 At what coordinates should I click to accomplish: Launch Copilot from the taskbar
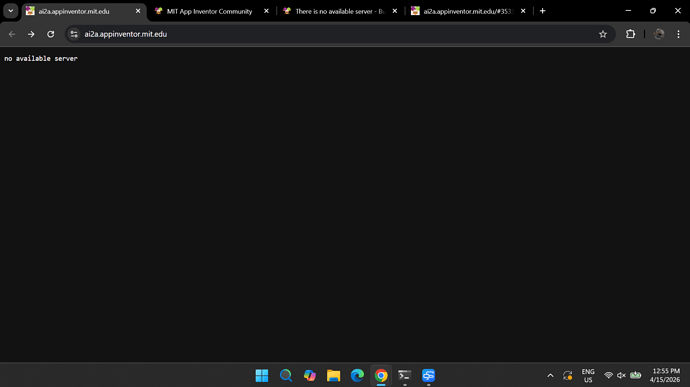(310, 376)
